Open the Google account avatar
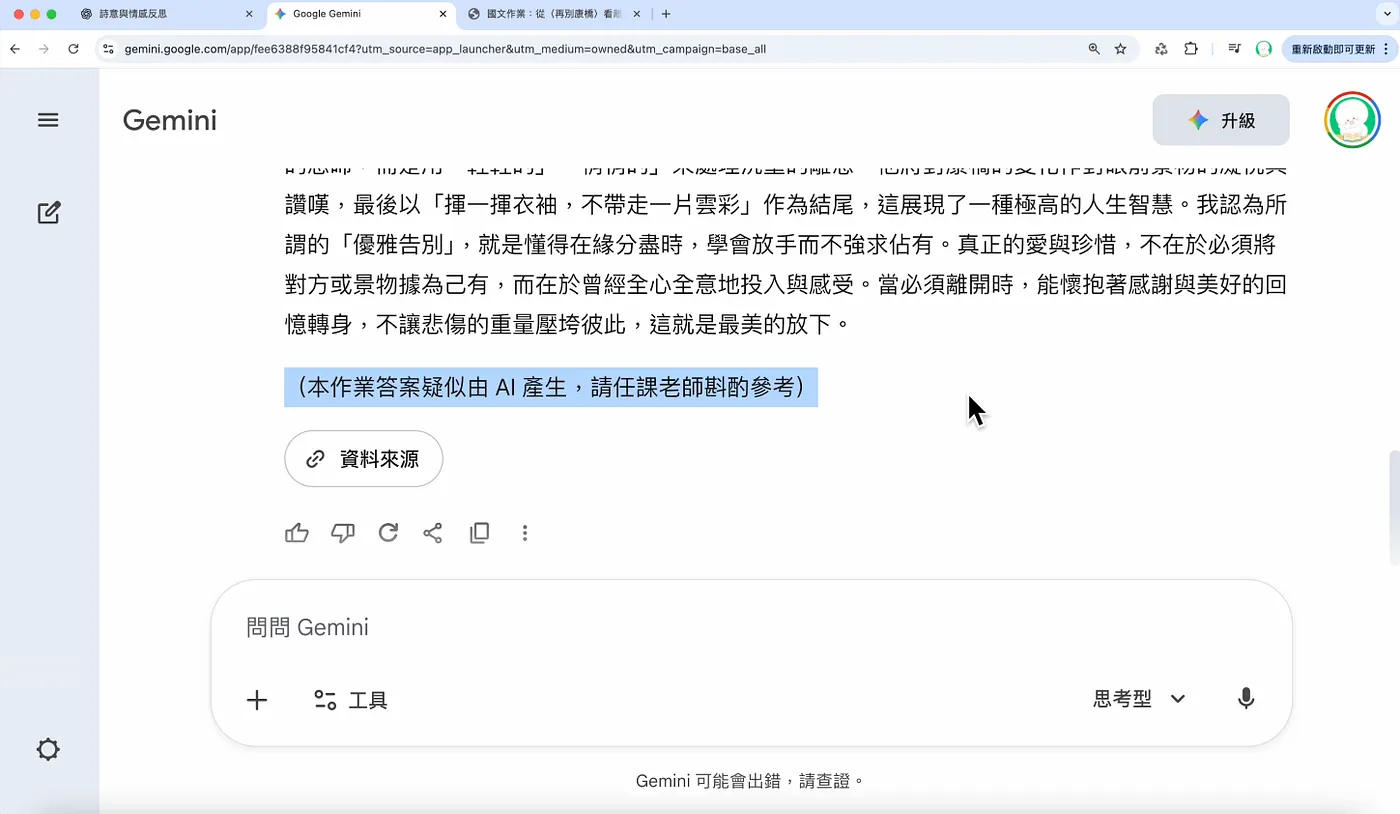 (1352, 120)
